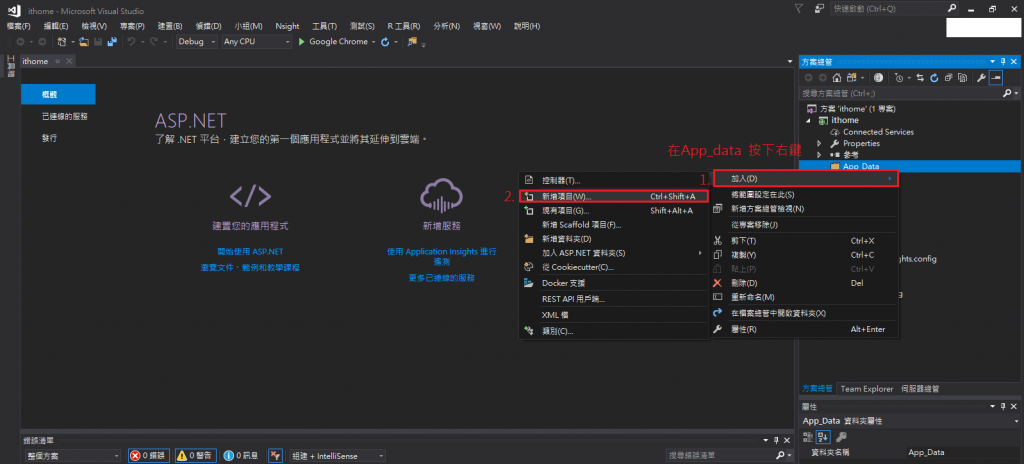The width and height of the screenshot is (1024, 464).
Task: Click the Categorized icon in Properties panel
Action: (x=807, y=437)
